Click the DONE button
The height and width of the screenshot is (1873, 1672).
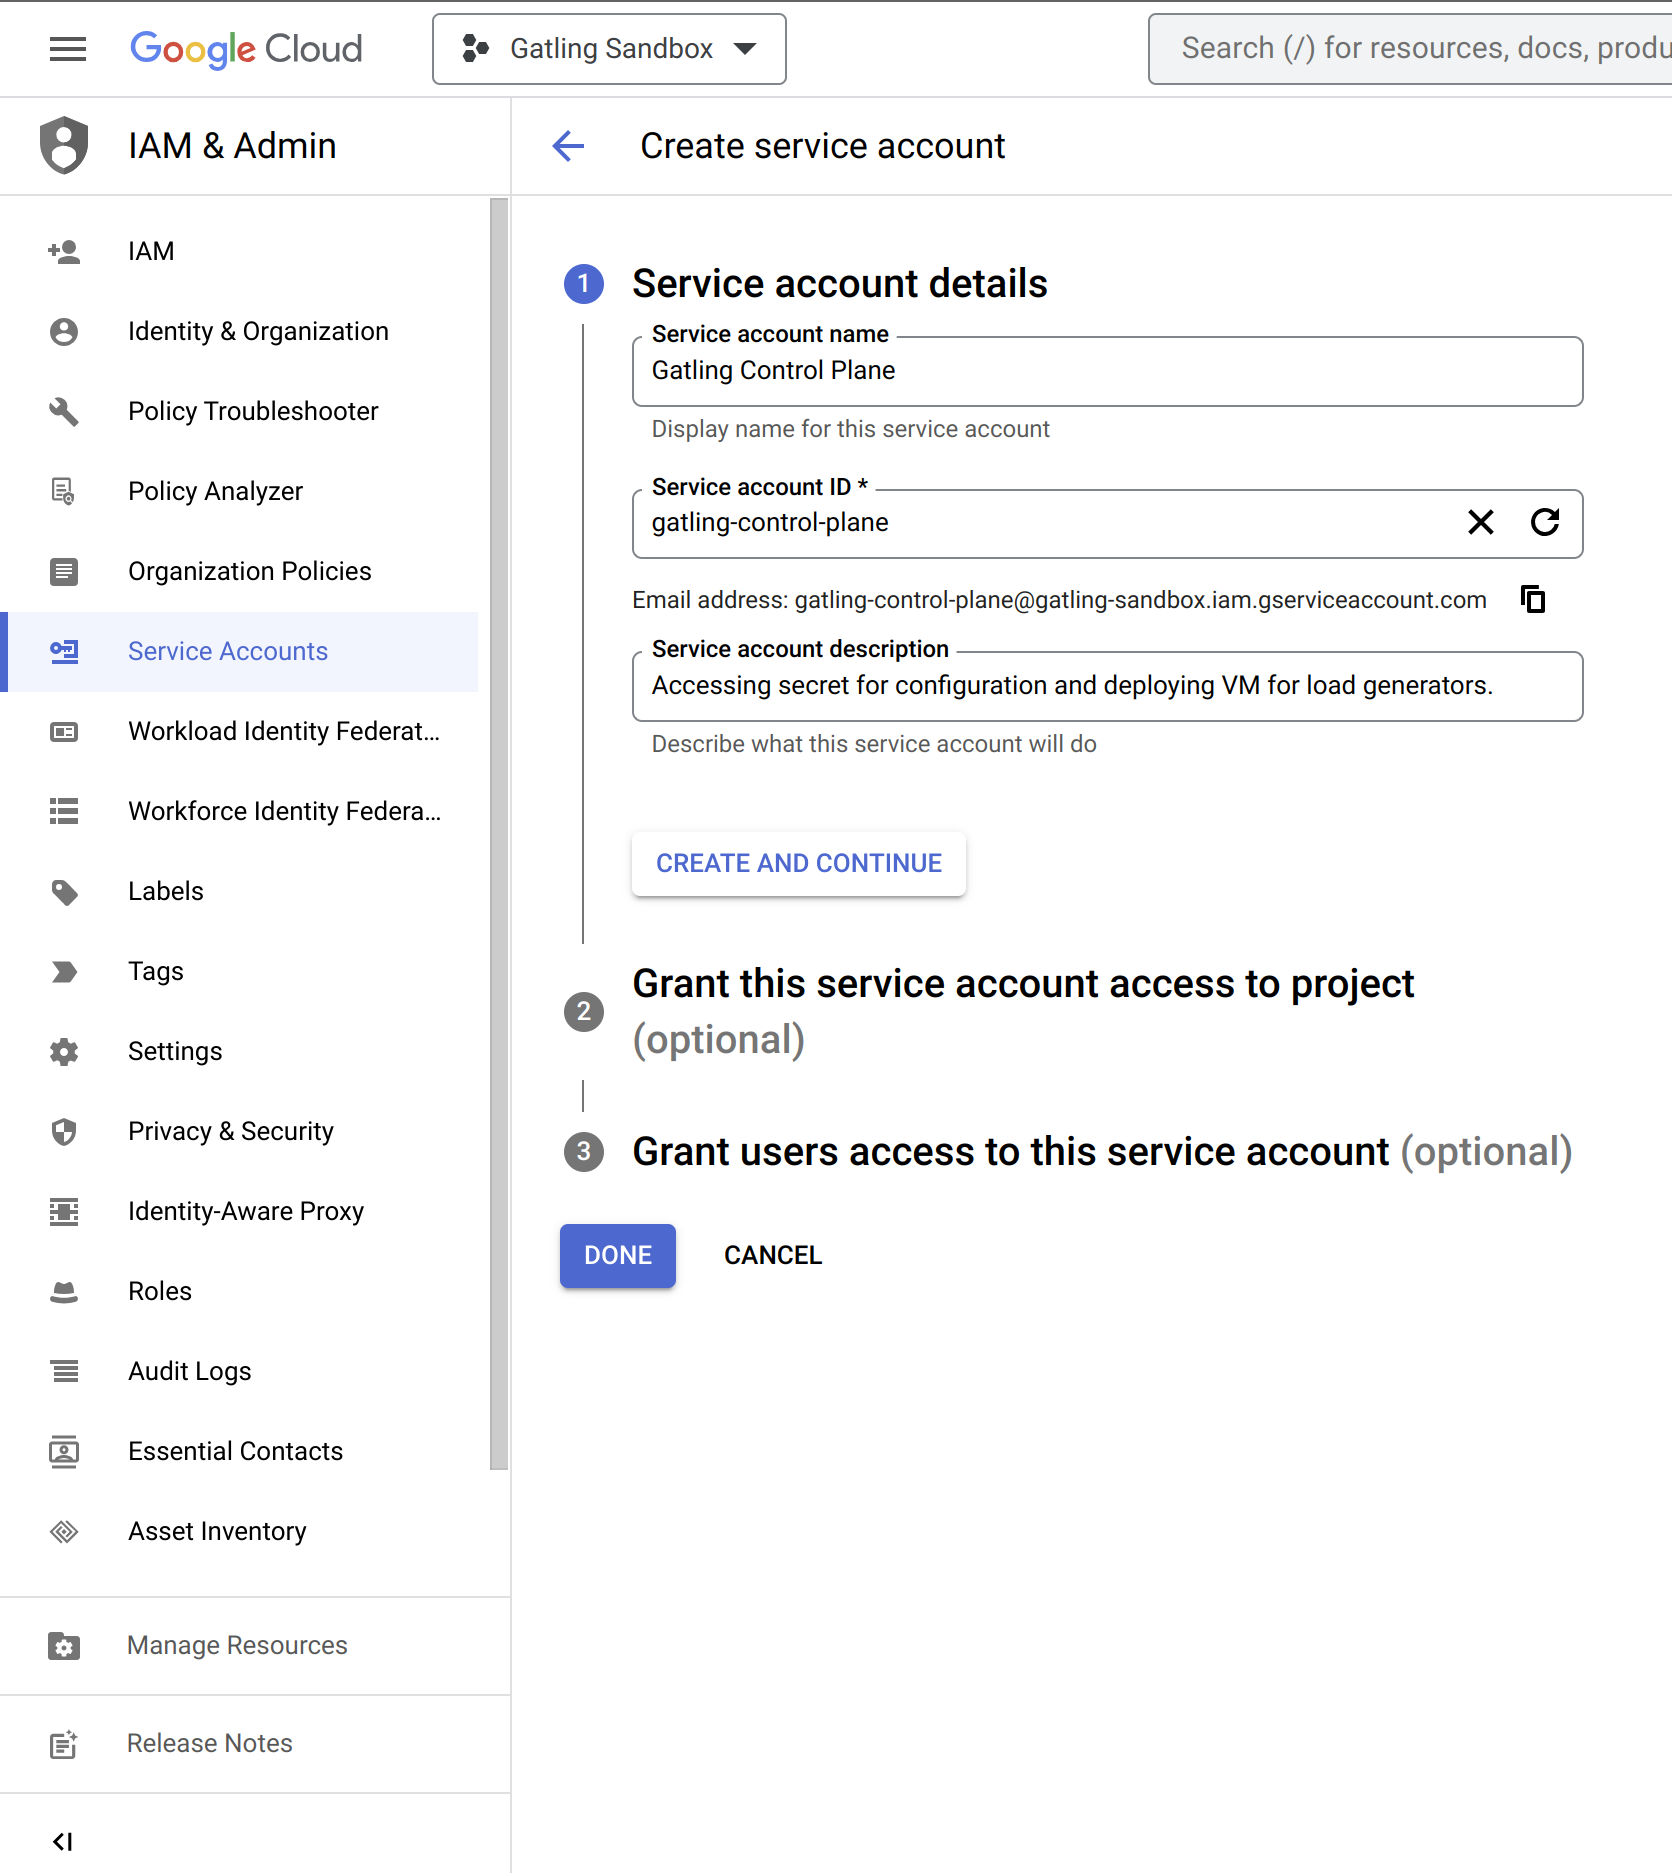[x=618, y=1255]
